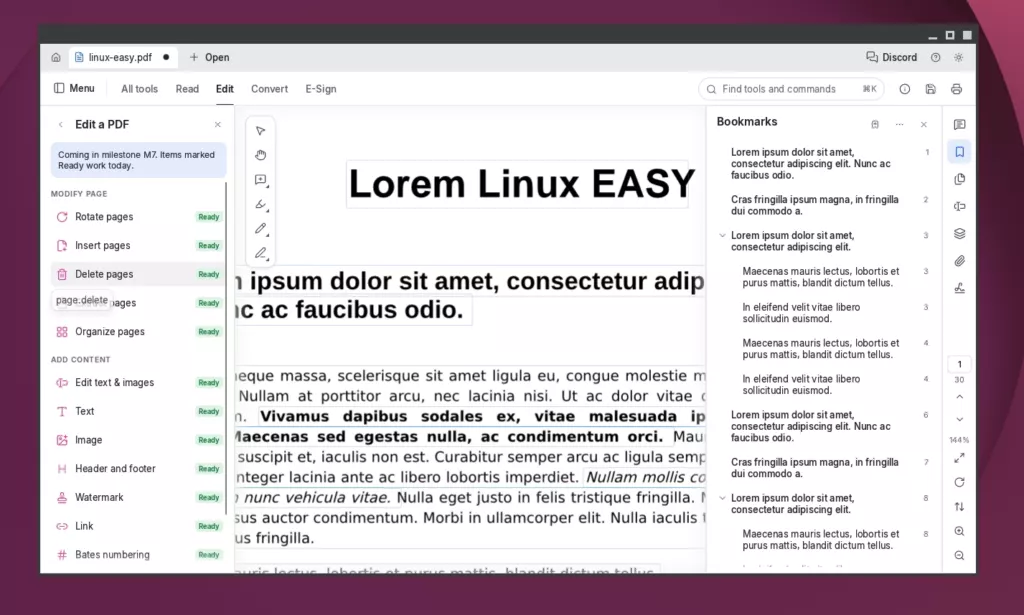Choose Rotate pages tool
The width and height of the screenshot is (1024, 615).
(138, 217)
